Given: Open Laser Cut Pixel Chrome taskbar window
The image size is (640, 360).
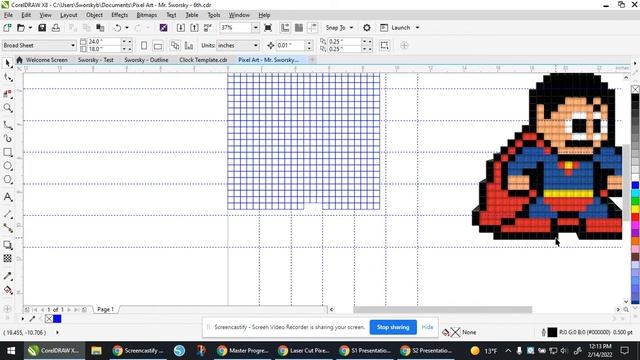Looking at the screenshot, I should (304, 351).
